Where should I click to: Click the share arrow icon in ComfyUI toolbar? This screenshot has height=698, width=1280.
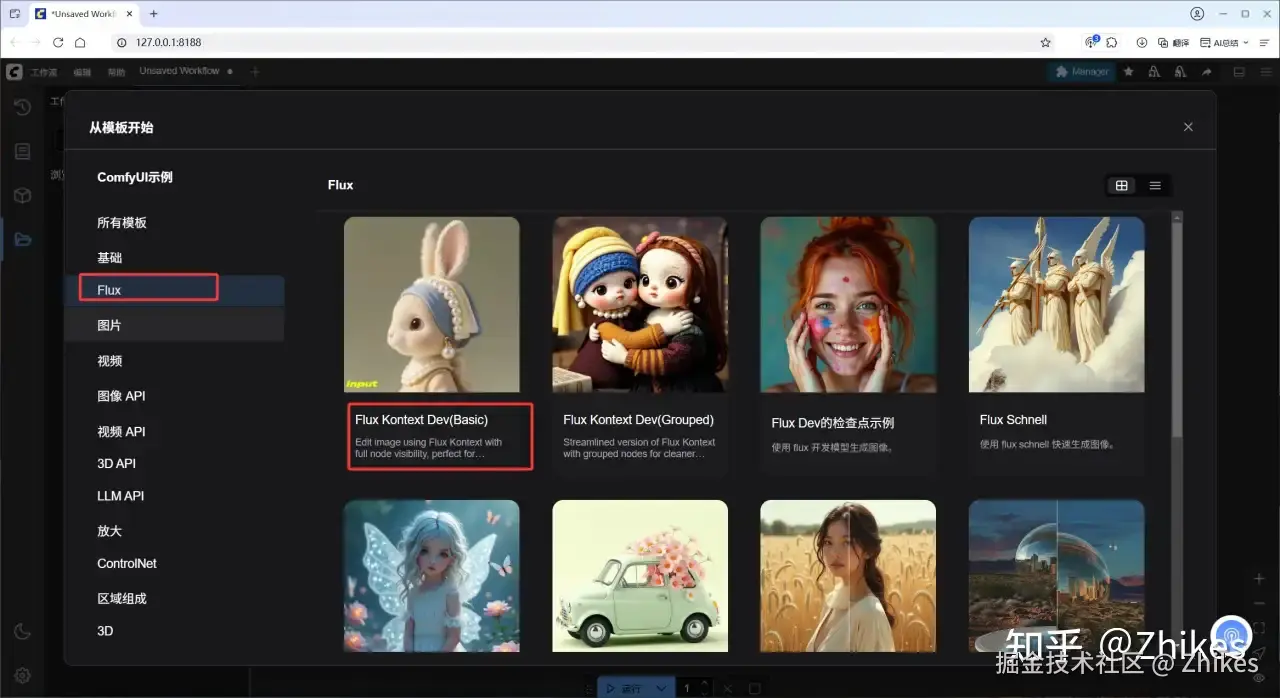click(1207, 72)
